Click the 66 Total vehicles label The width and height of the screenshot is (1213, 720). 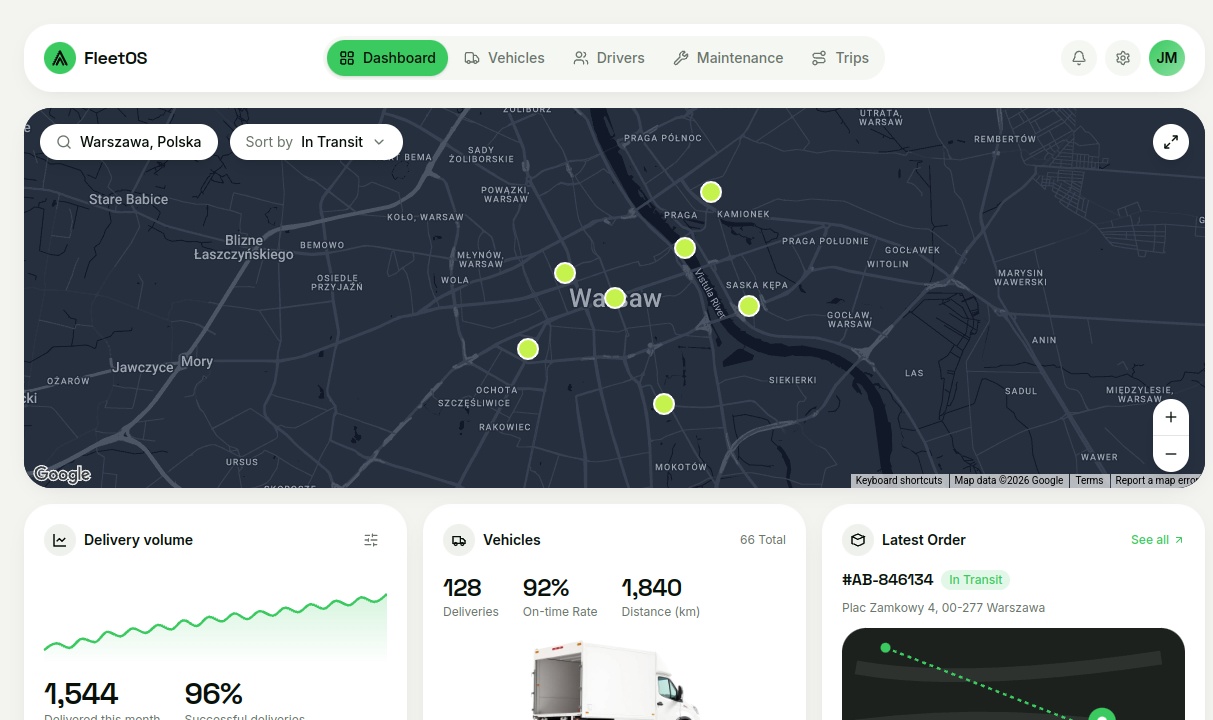pos(763,540)
